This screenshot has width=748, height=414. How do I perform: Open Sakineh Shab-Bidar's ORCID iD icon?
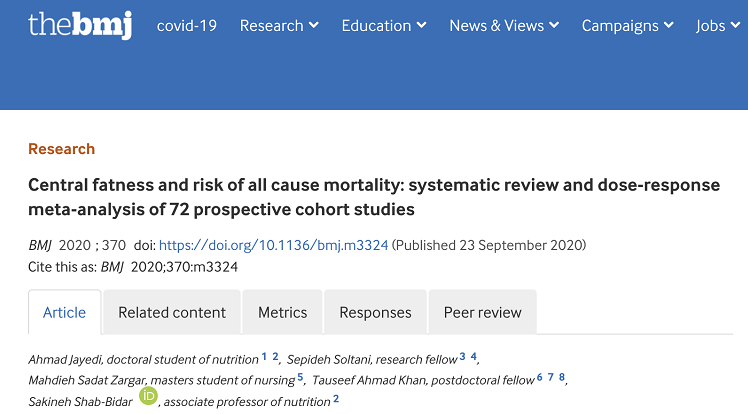pyautogui.click(x=148, y=396)
